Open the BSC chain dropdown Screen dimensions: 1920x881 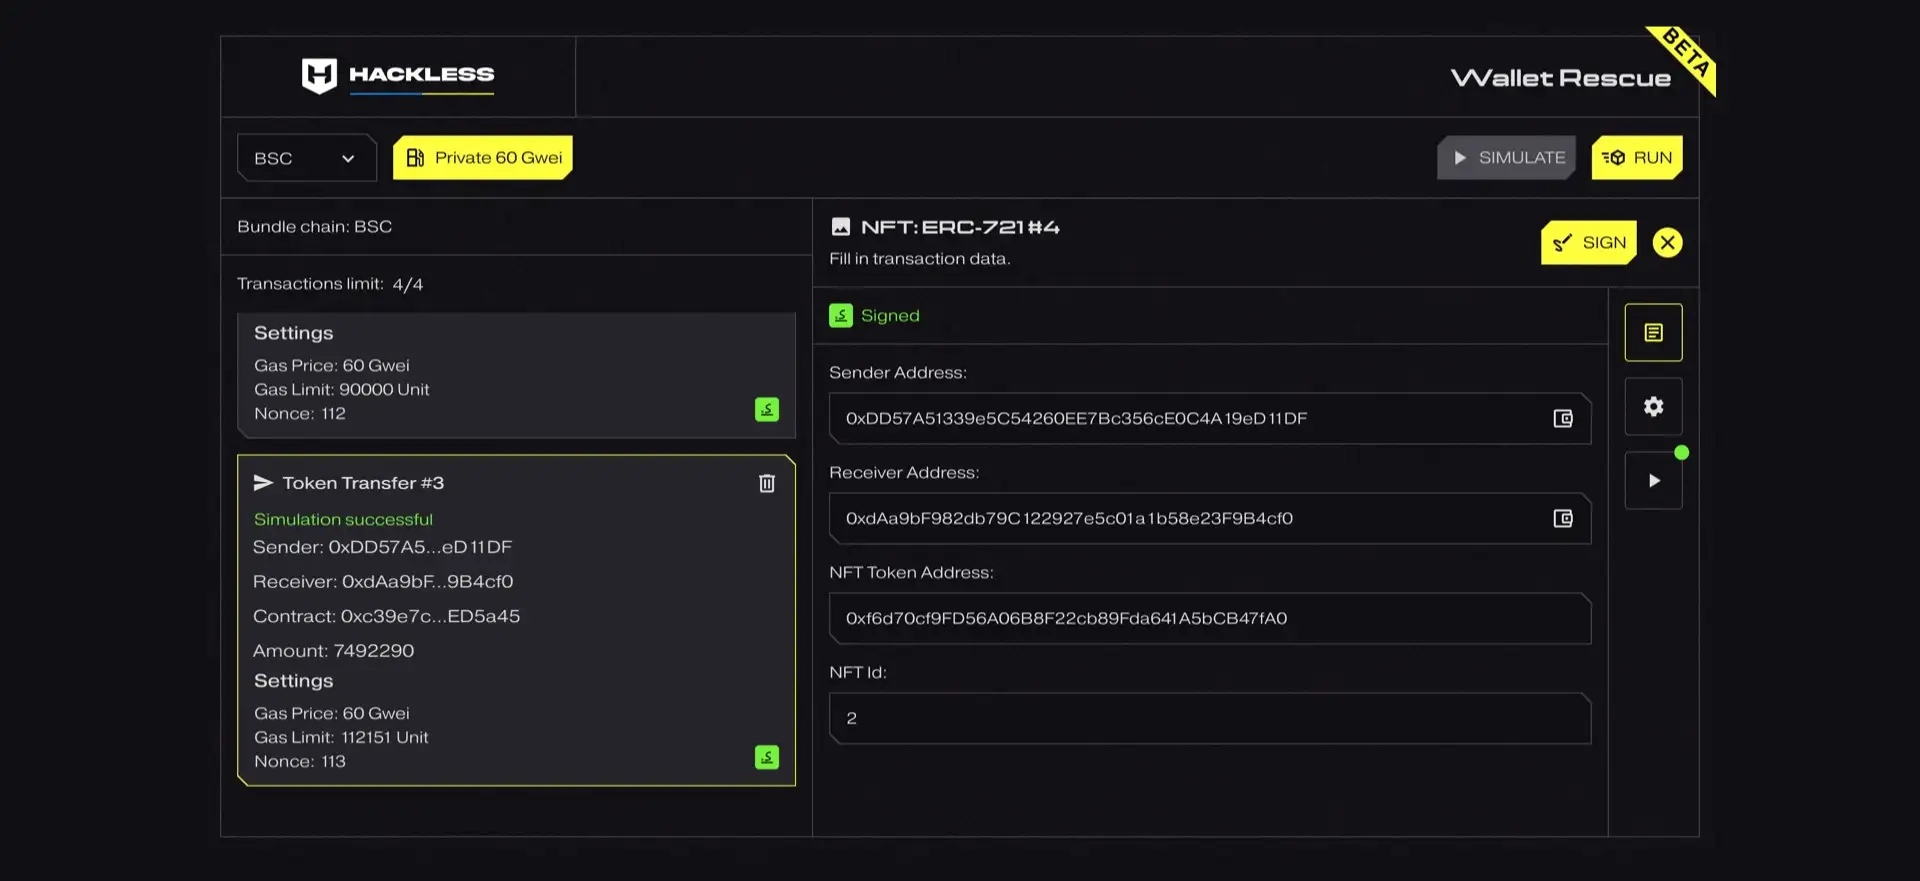tap(306, 158)
